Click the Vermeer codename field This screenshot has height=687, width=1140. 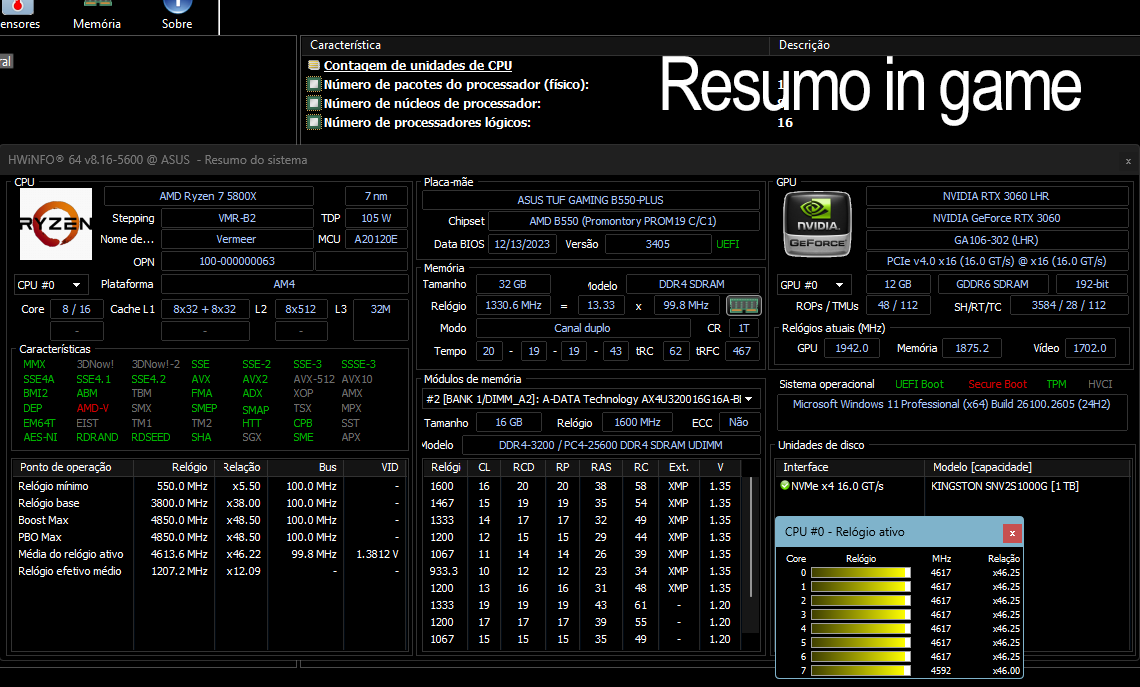pyautogui.click(x=236, y=239)
